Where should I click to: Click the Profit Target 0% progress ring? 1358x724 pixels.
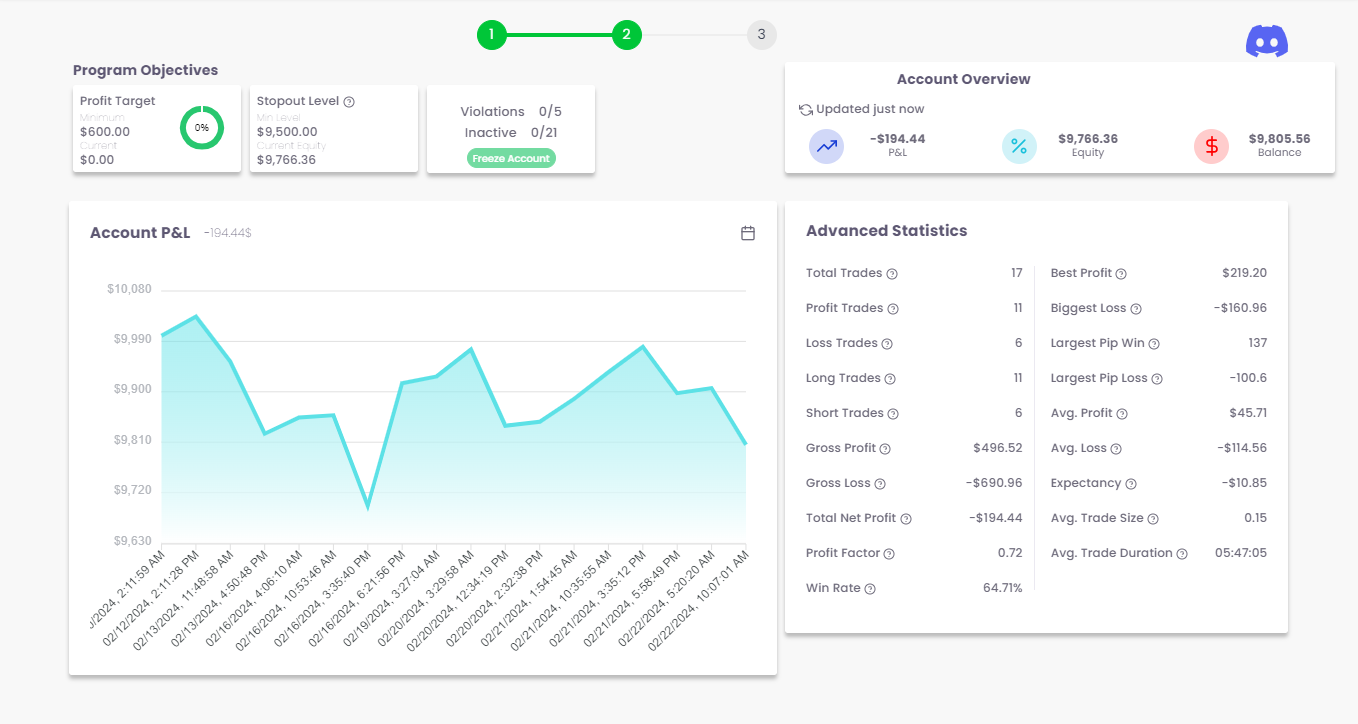click(x=202, y=128)
